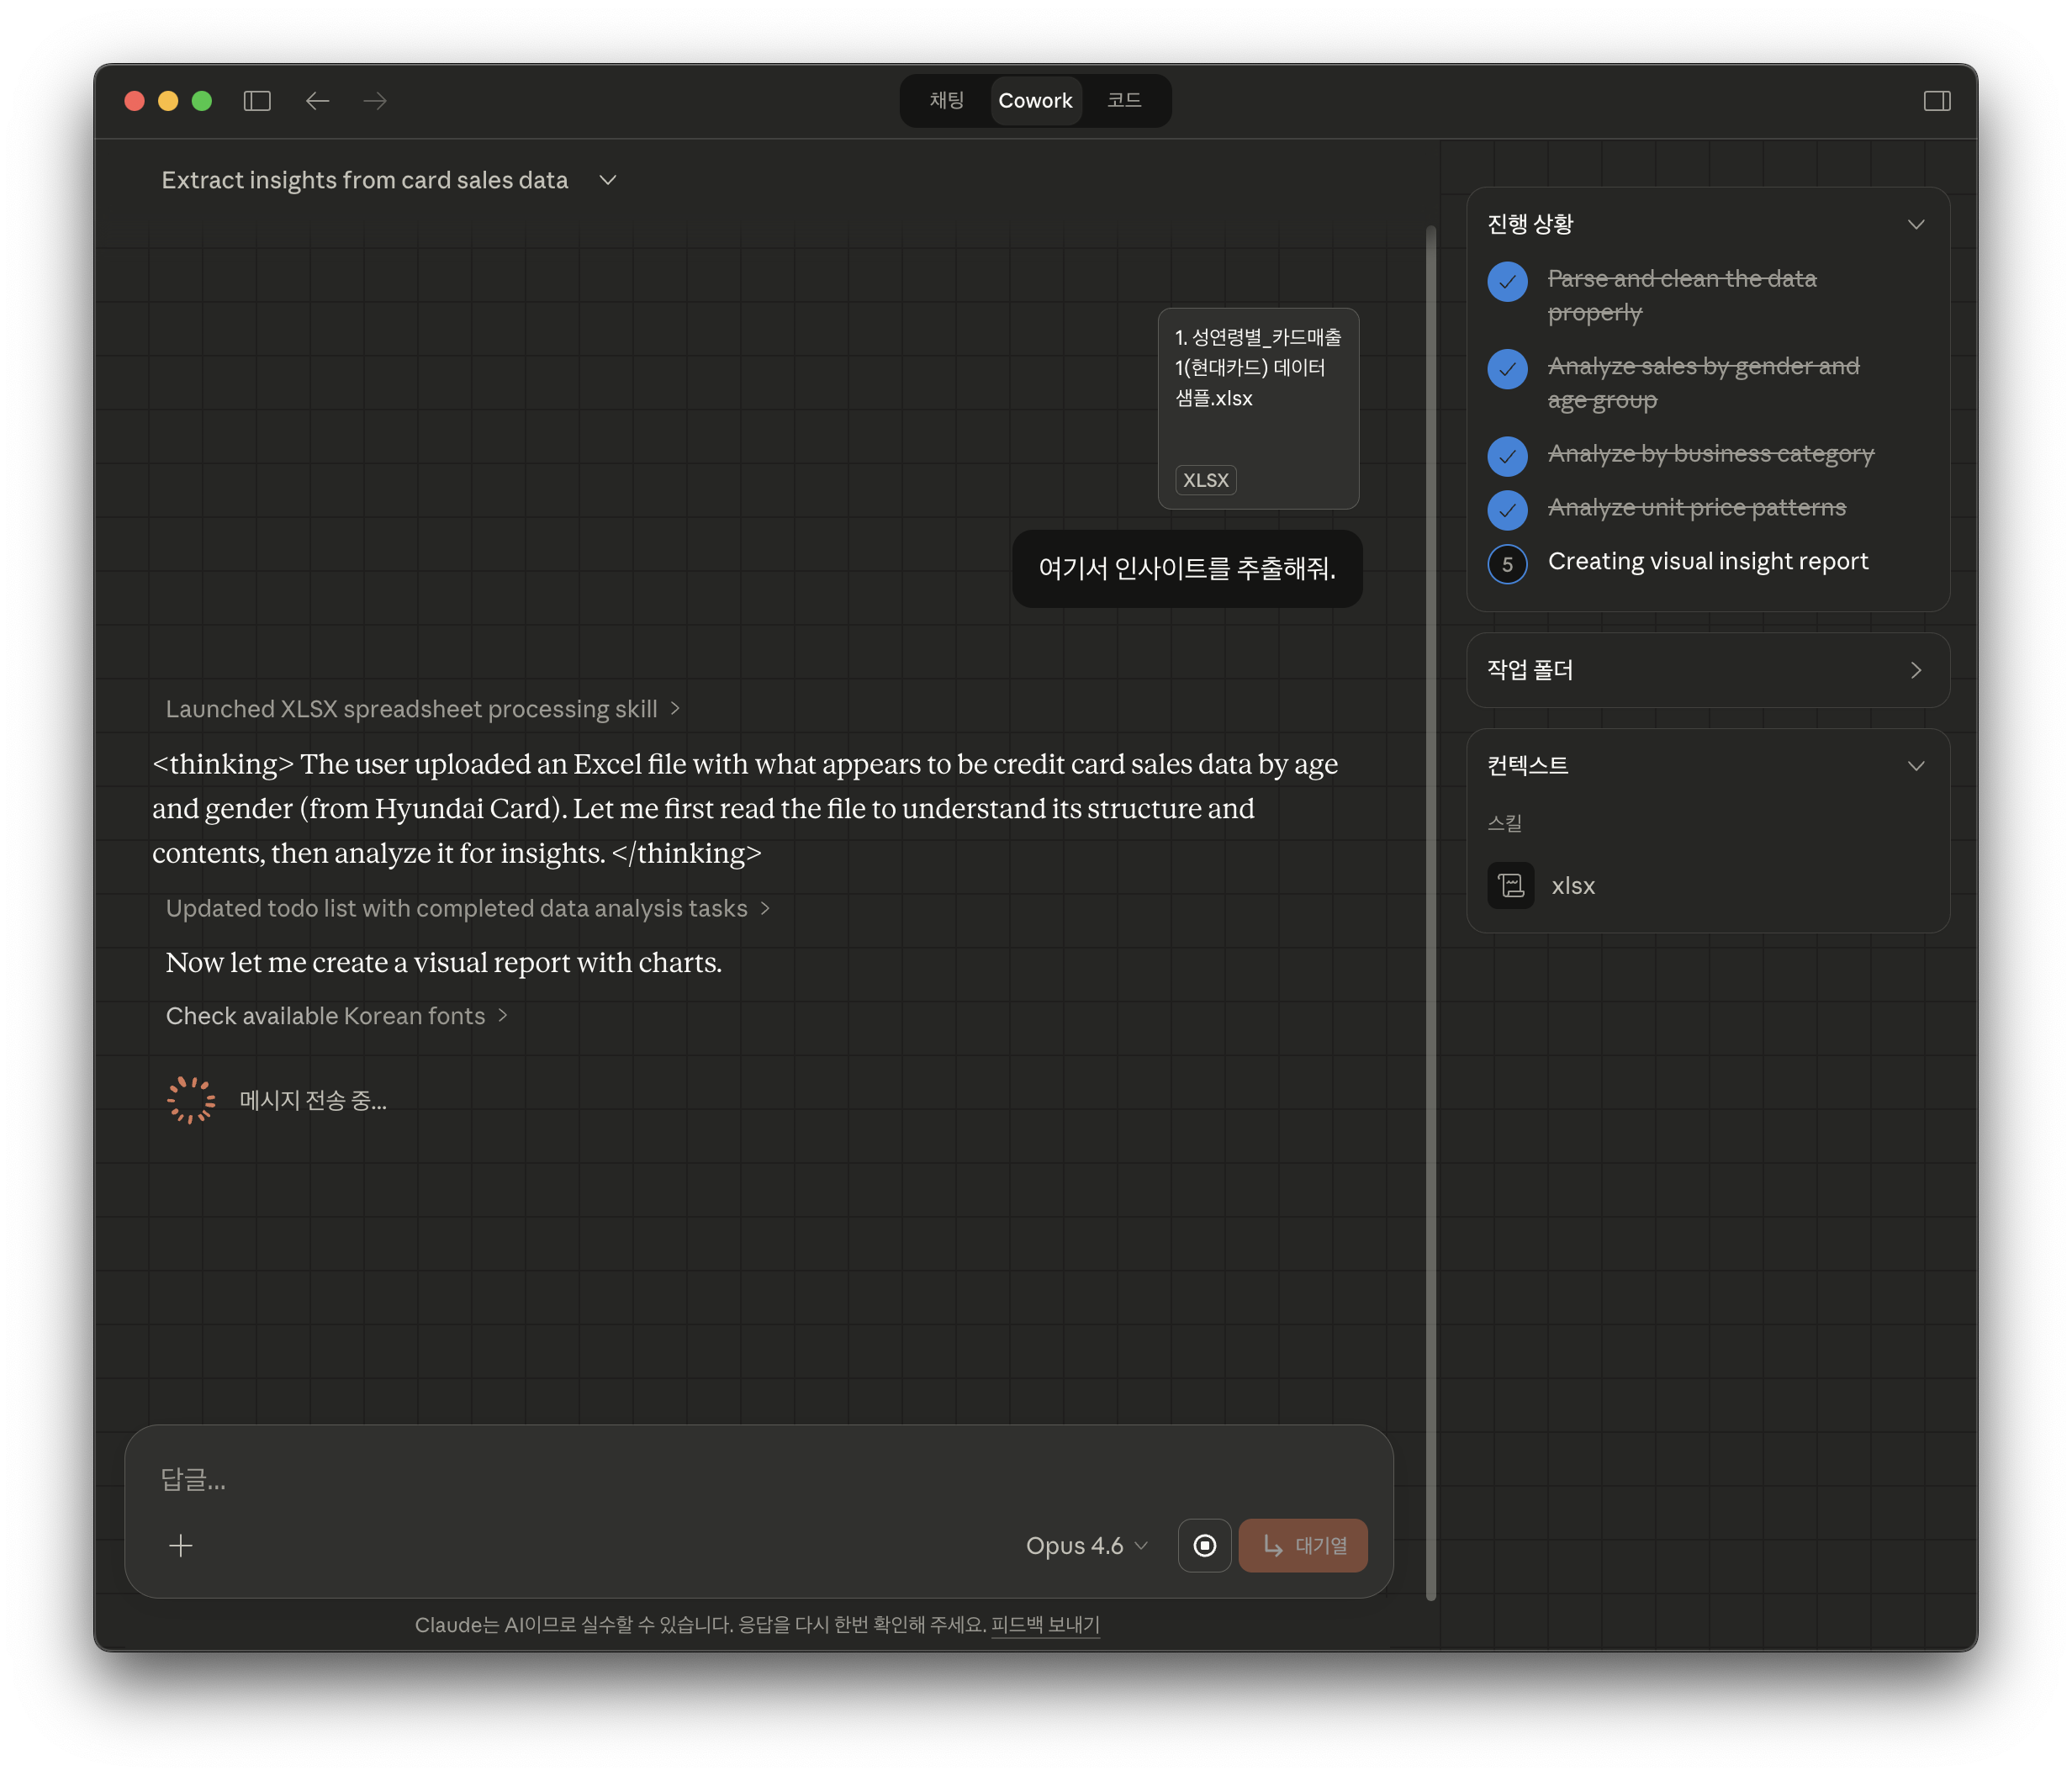Toggle the right side panel icon
Image resolution: width=2072 pixels, height=1776 pixels.
point(1936,101)
